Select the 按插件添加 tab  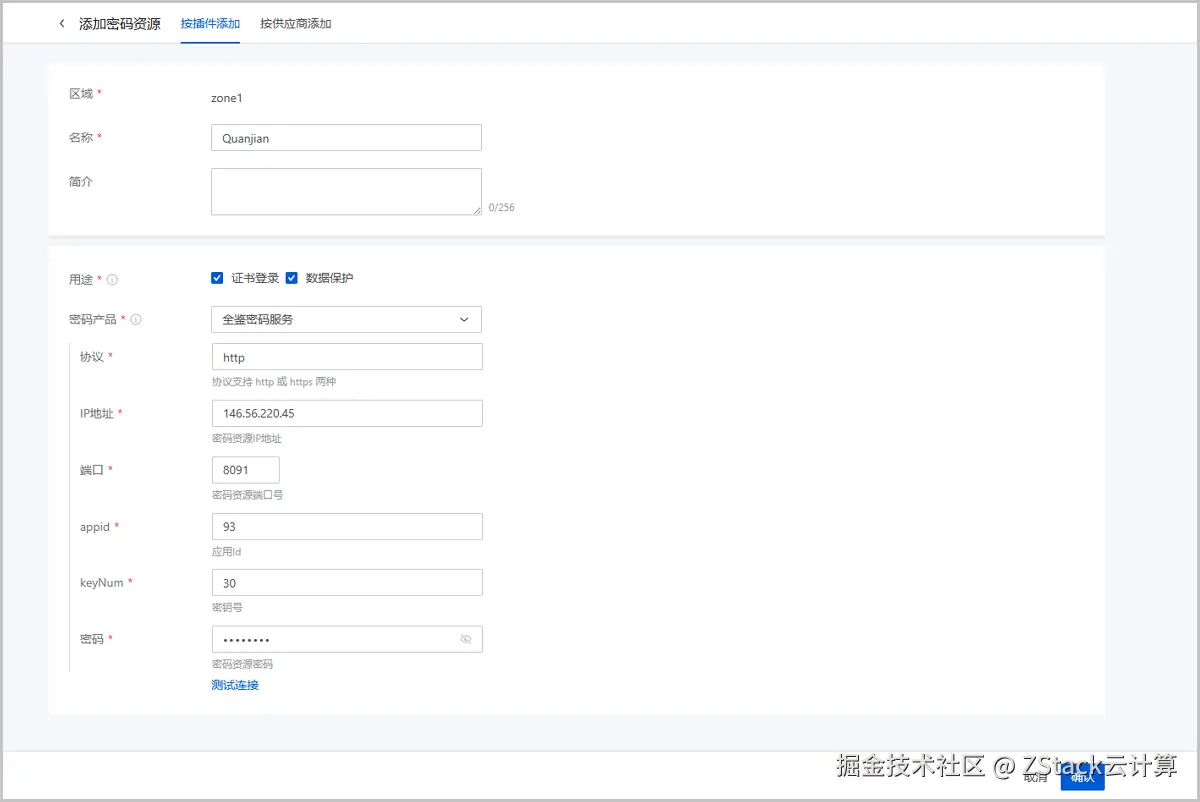coord(209,22)
